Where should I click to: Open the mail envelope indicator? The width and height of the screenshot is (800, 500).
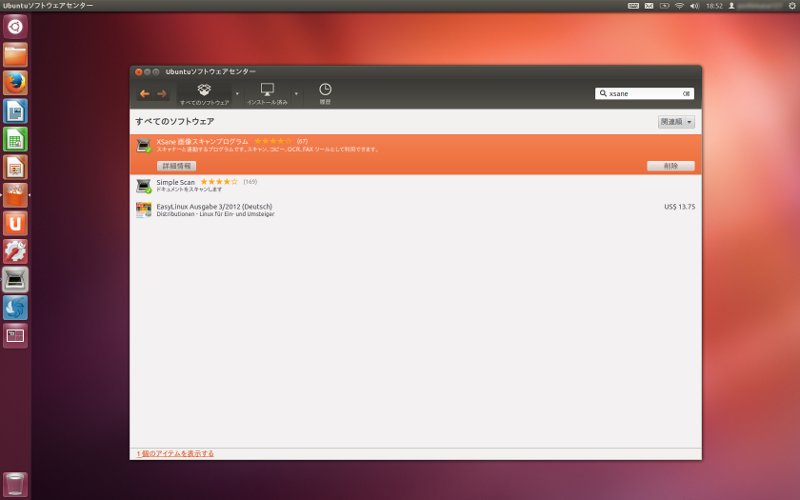(x=649, y=6)
